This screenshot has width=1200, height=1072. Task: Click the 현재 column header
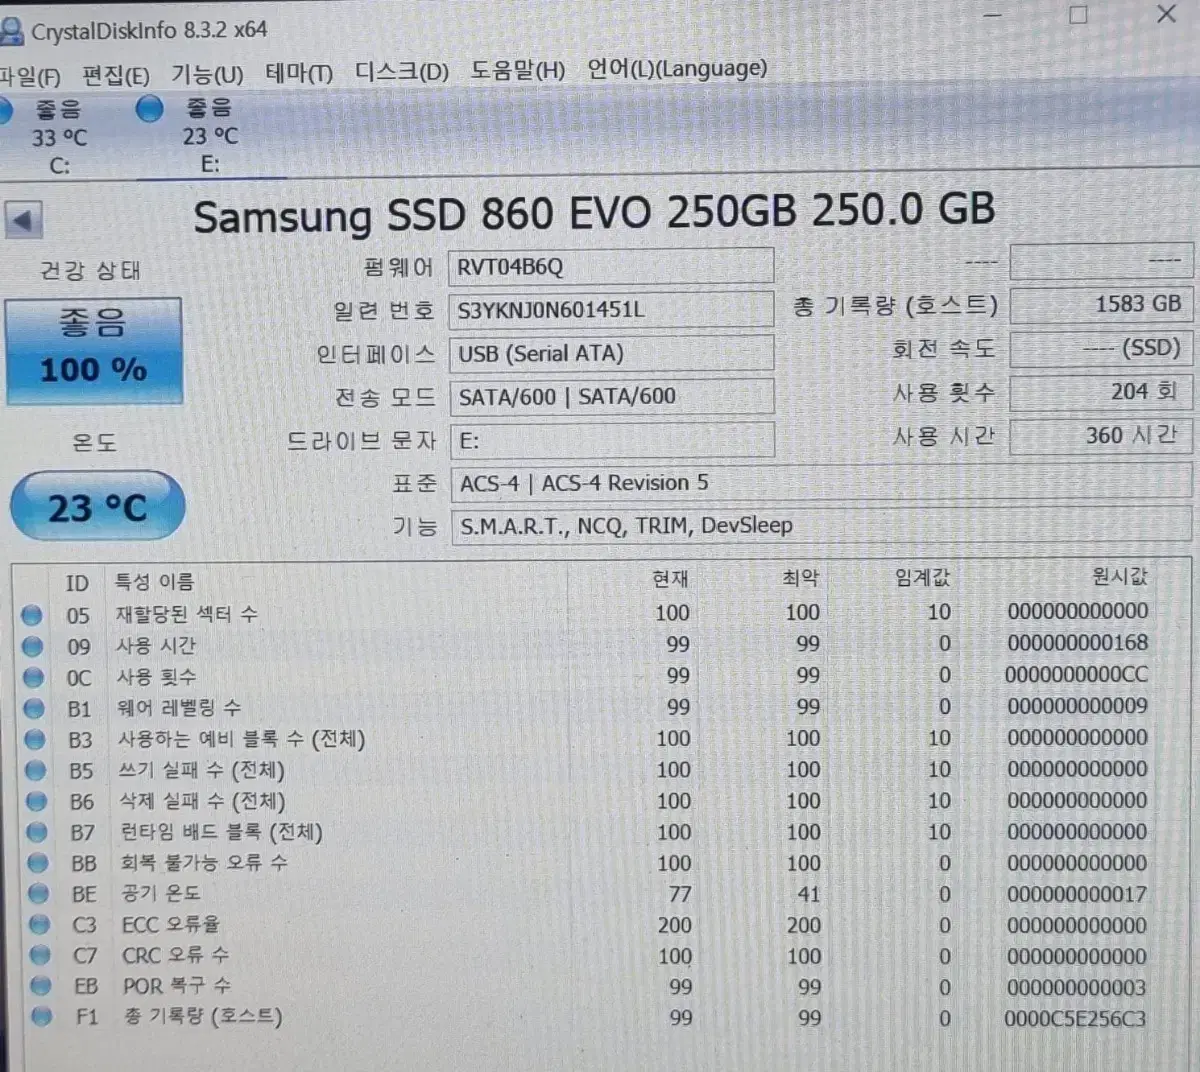click(670, 578)
